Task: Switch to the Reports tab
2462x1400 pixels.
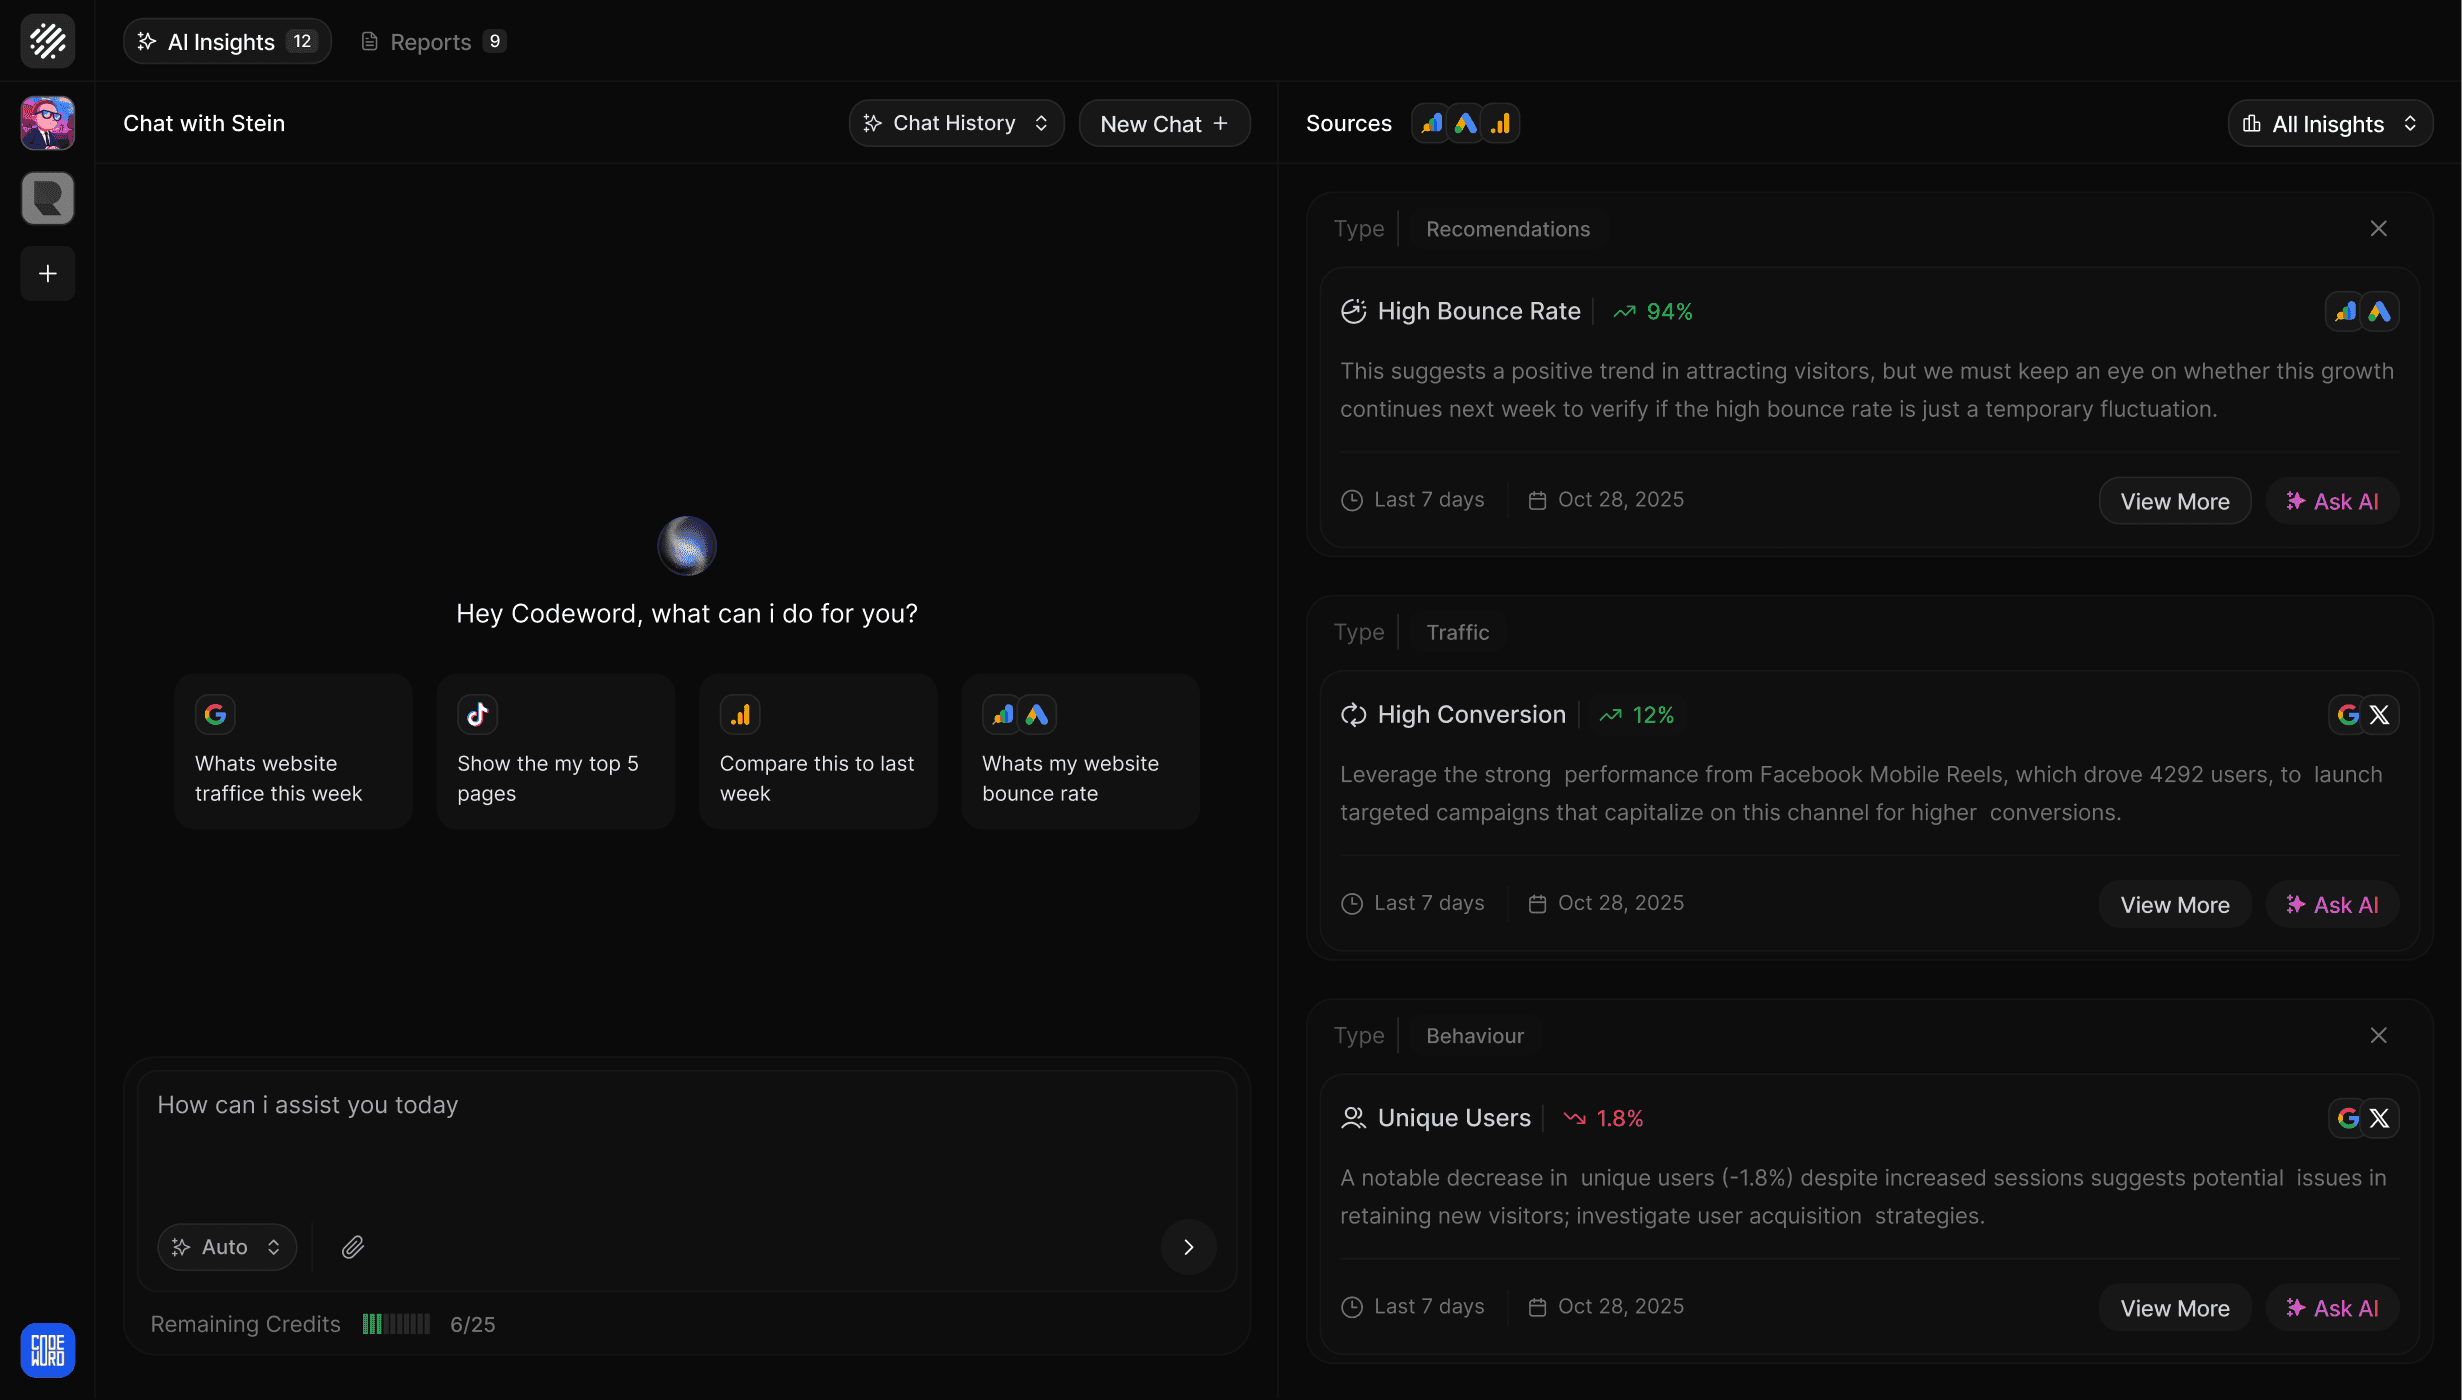Action: coord(432,41)
